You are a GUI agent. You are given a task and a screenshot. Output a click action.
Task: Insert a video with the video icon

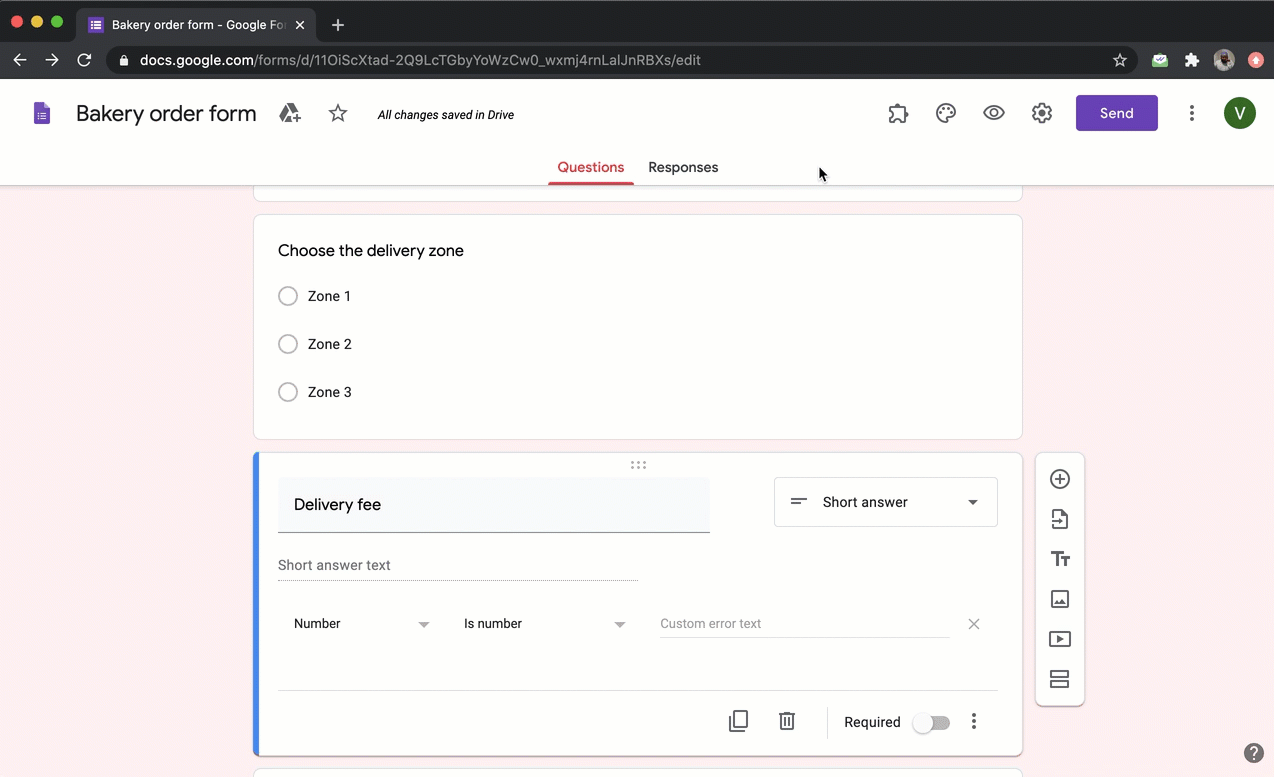pos(1059,639)
